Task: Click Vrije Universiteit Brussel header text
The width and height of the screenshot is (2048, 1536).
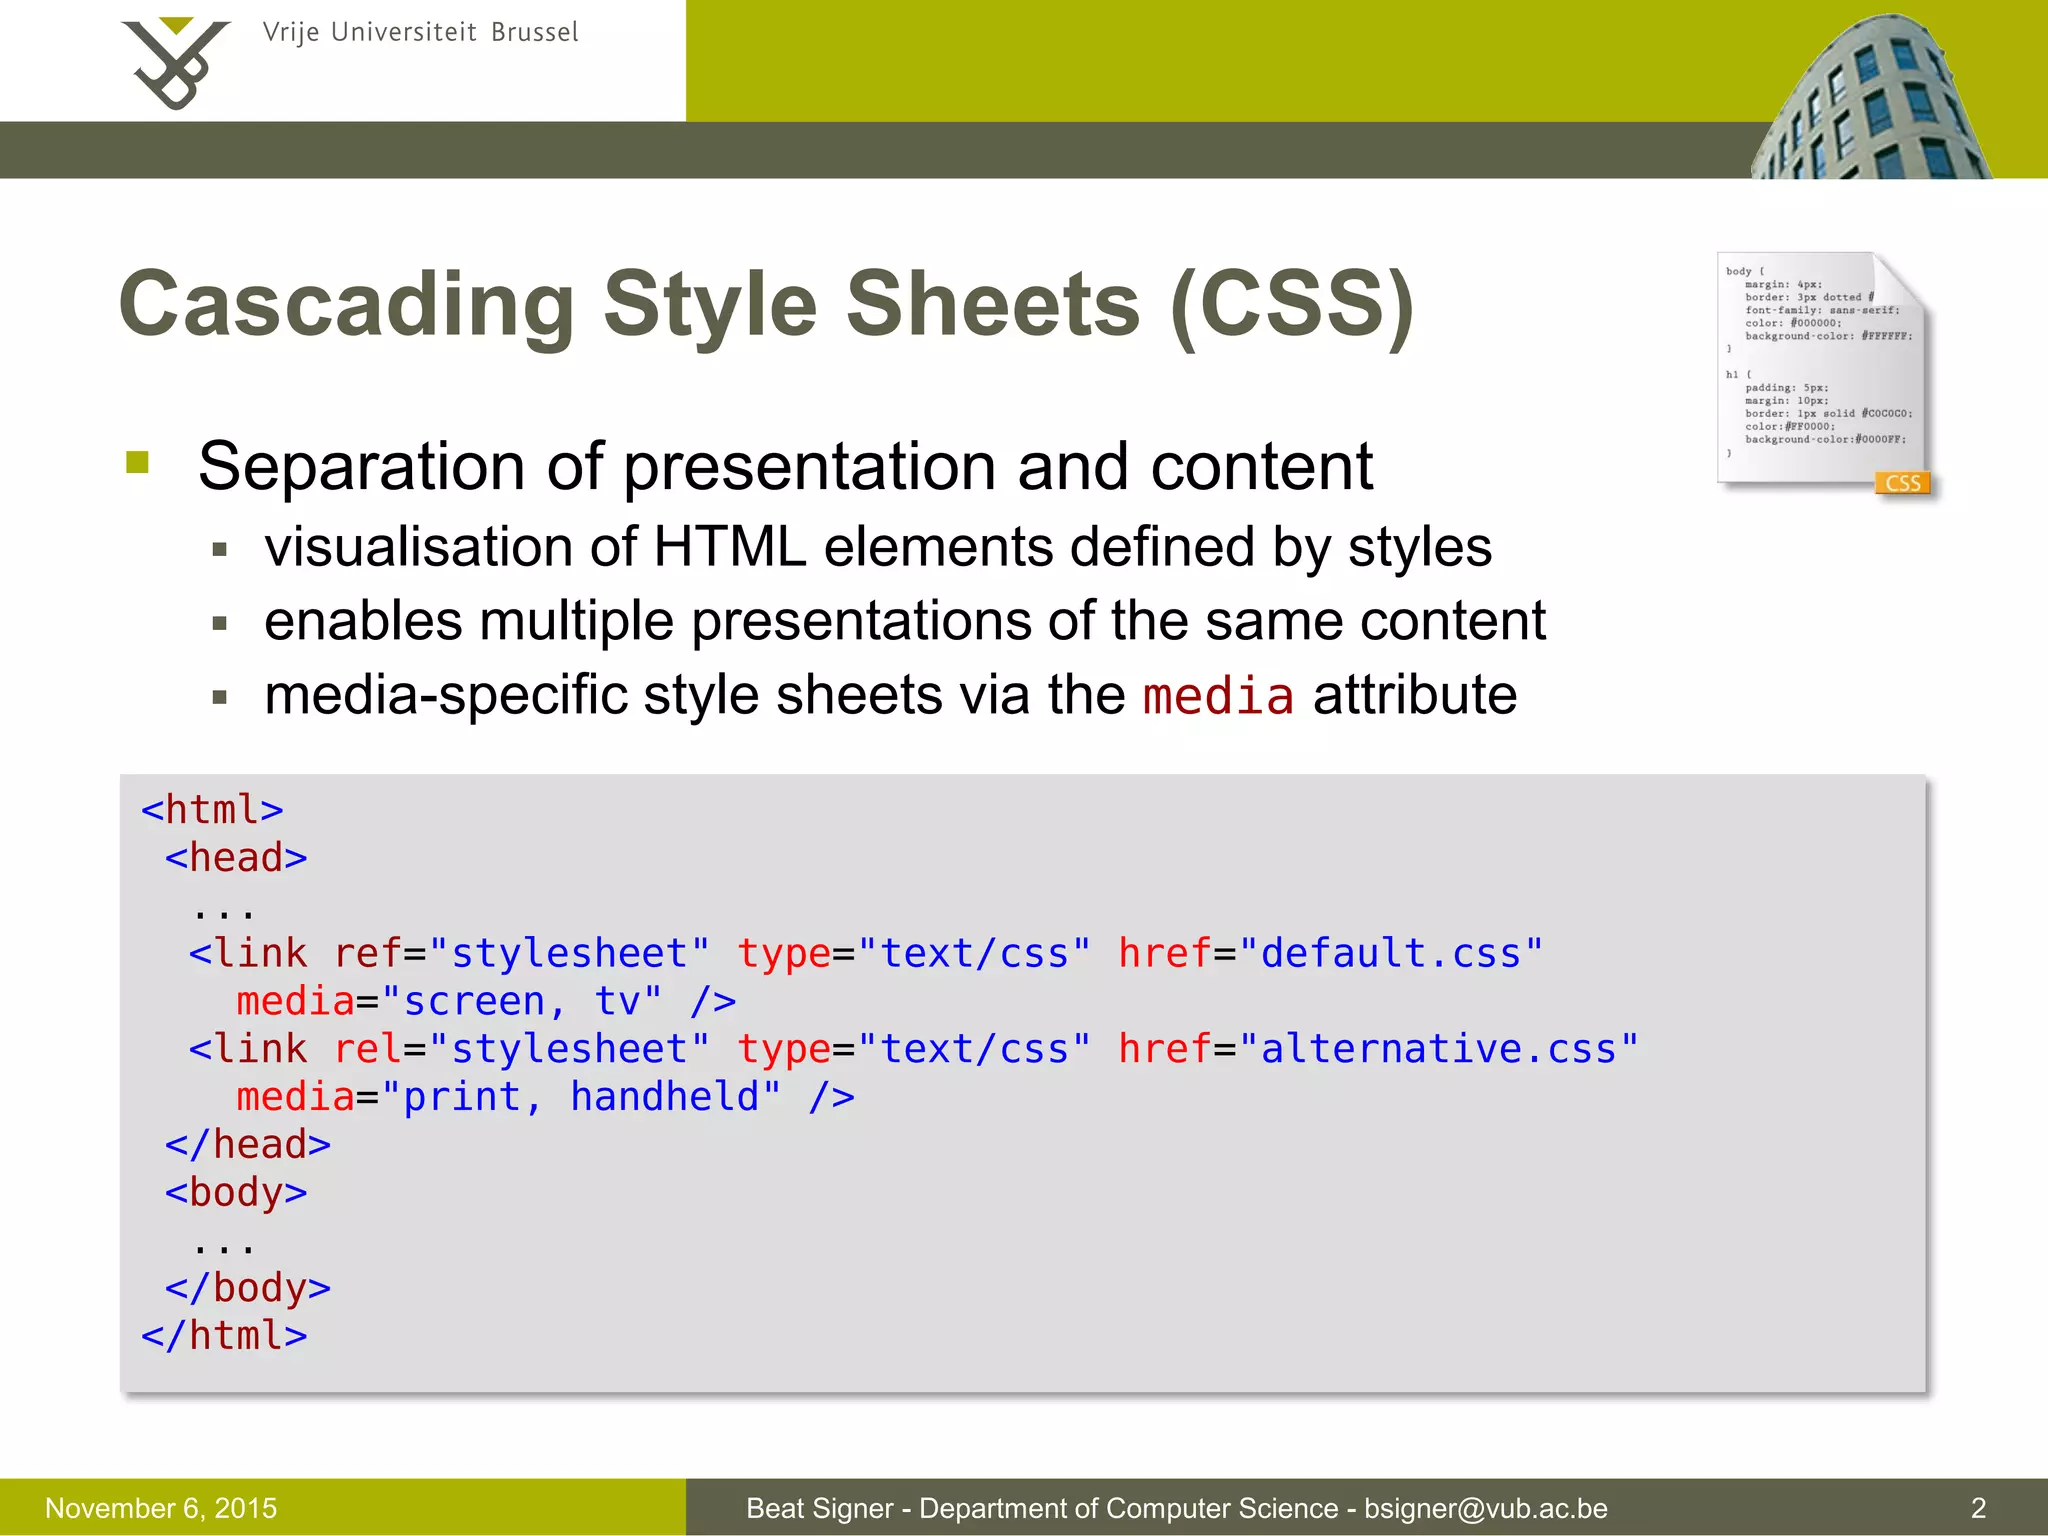Action: pos(420,33)
